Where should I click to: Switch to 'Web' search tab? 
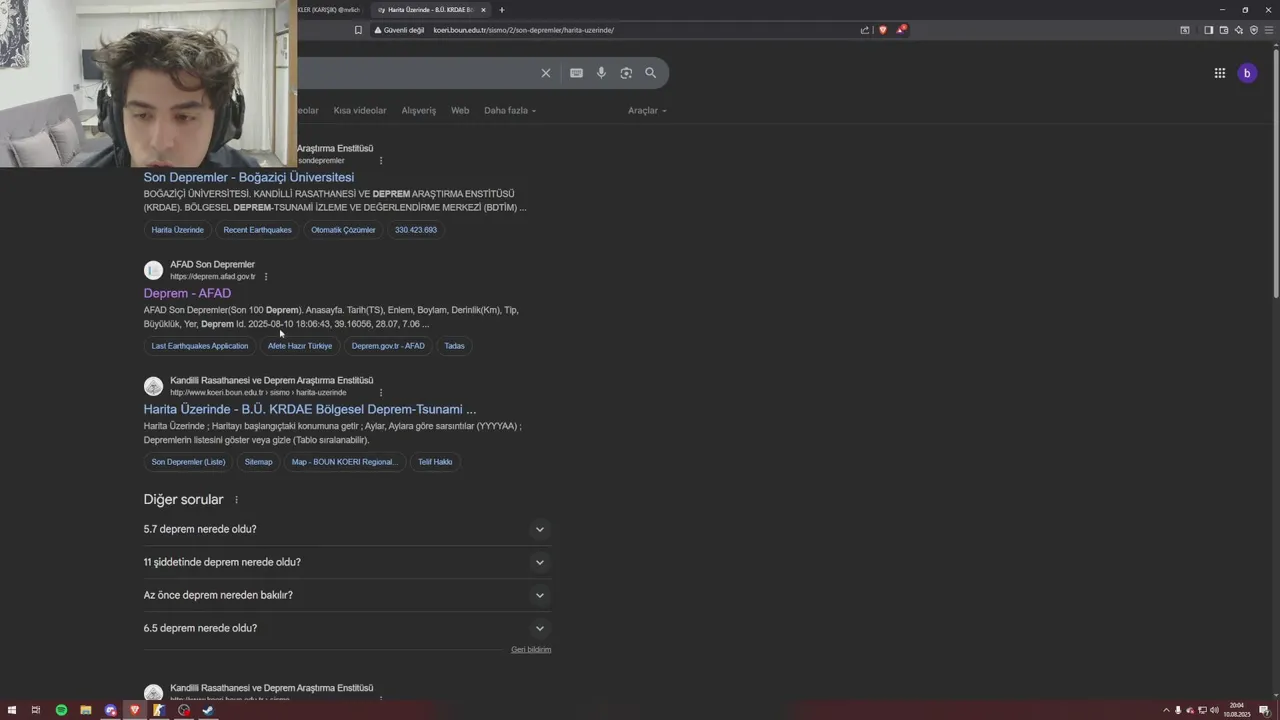[460, 111]
